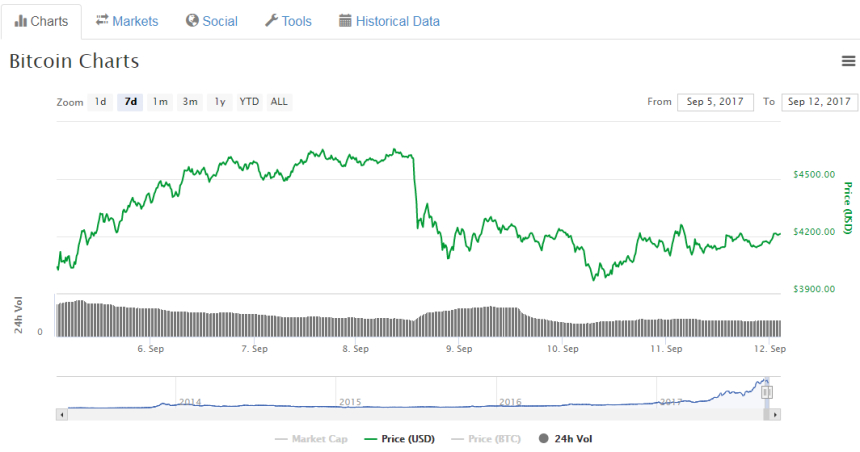Open the Historical Data tab
The height and width of the screenshot is (452, 860).
[389, 21]
